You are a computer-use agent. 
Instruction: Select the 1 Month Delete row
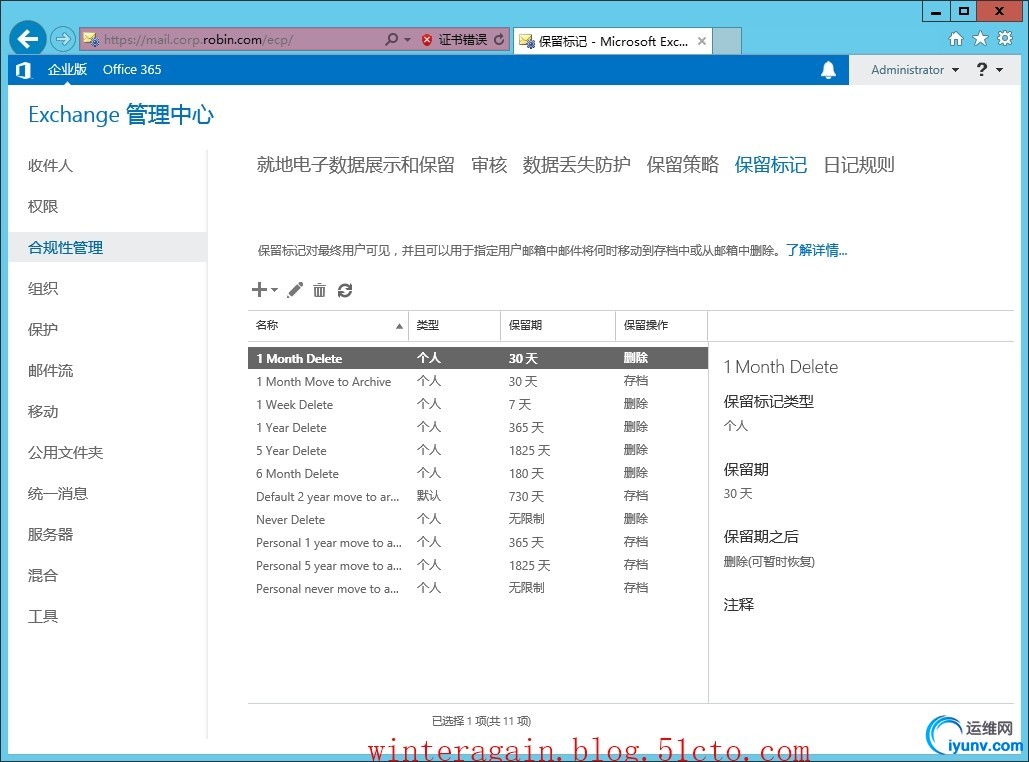[x=478, y=358]
